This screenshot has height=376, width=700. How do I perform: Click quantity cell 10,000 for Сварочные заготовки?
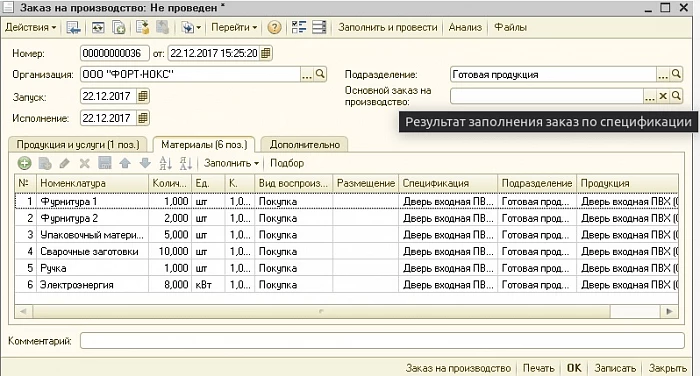(x=170, y=251)
